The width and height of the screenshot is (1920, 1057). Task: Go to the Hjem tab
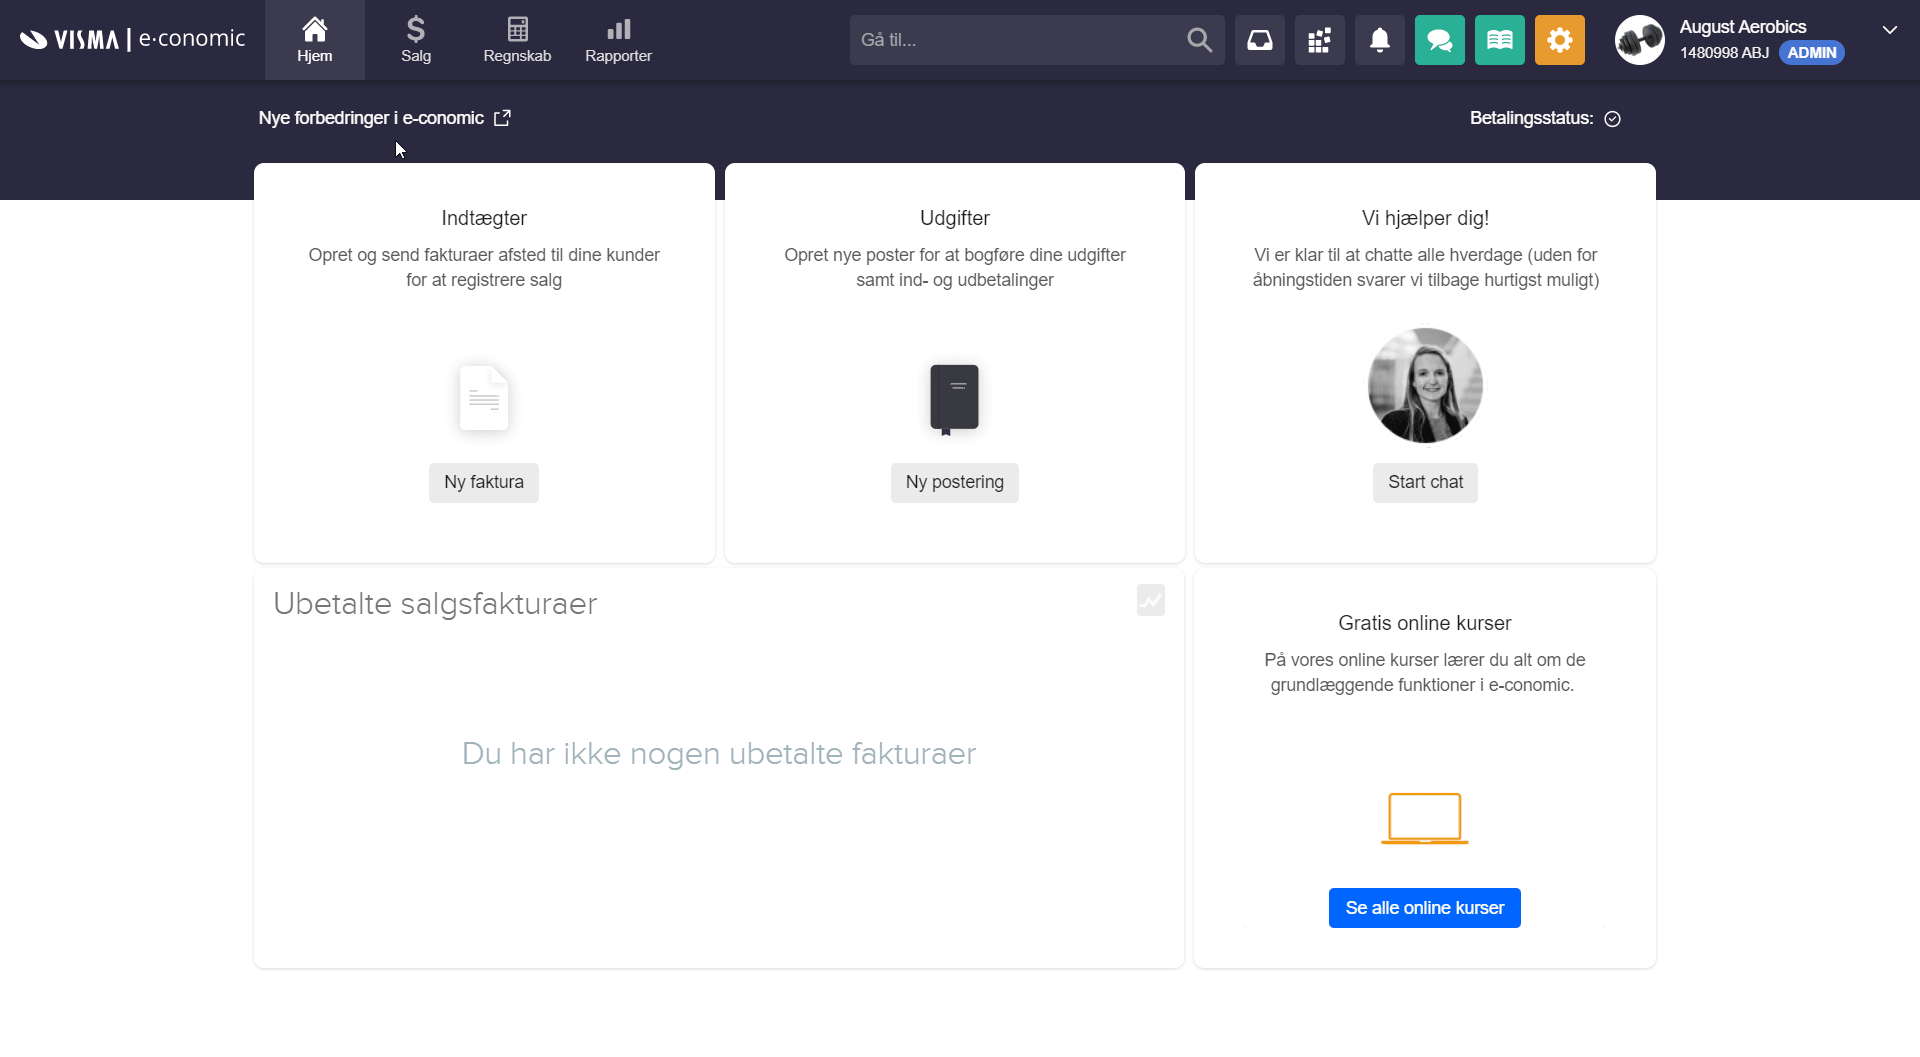pos(314,40)
